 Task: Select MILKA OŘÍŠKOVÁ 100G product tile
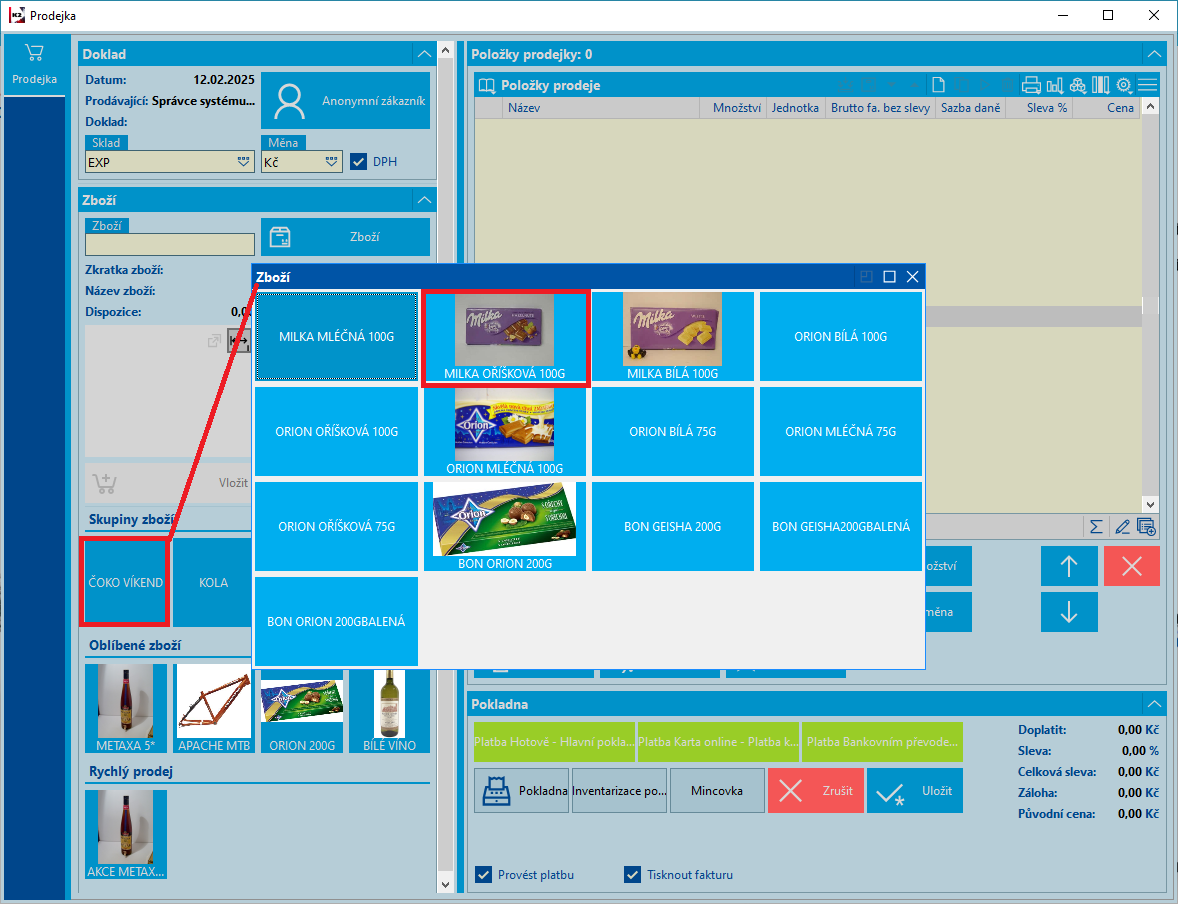click(x=505, y=337)
